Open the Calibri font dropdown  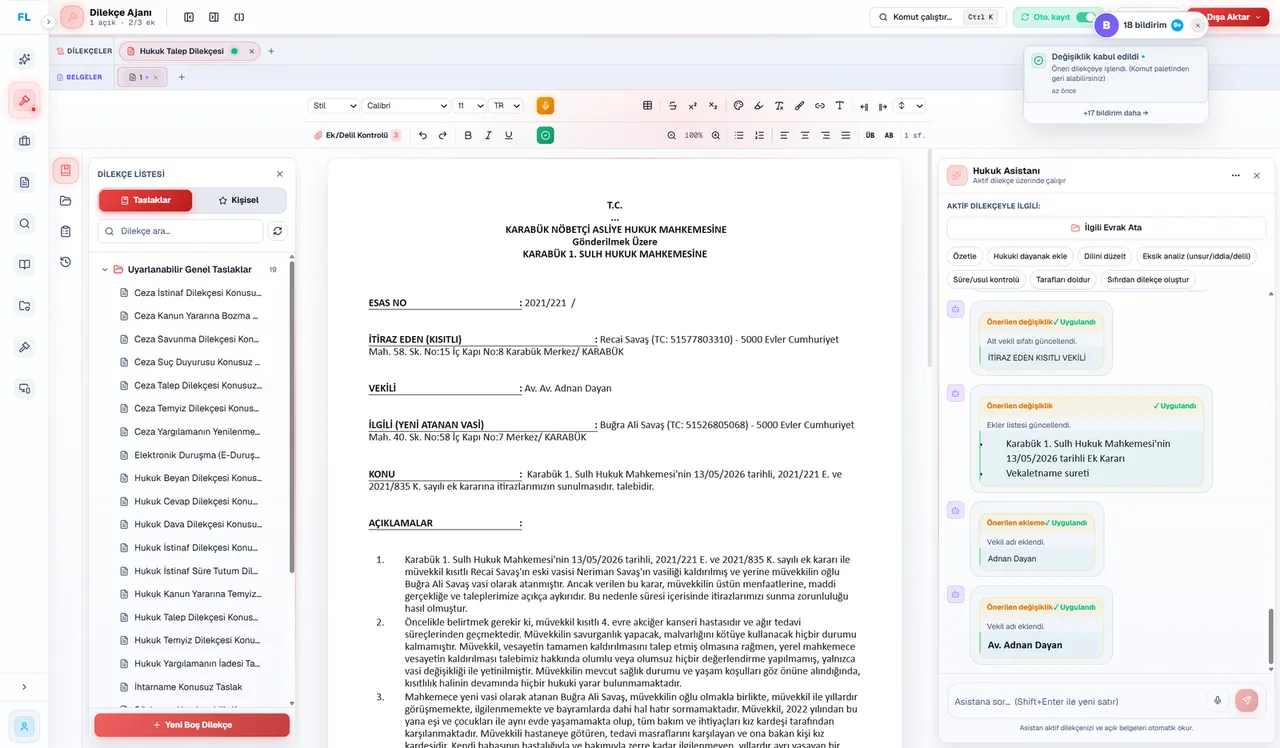click(x=405, y=105)
